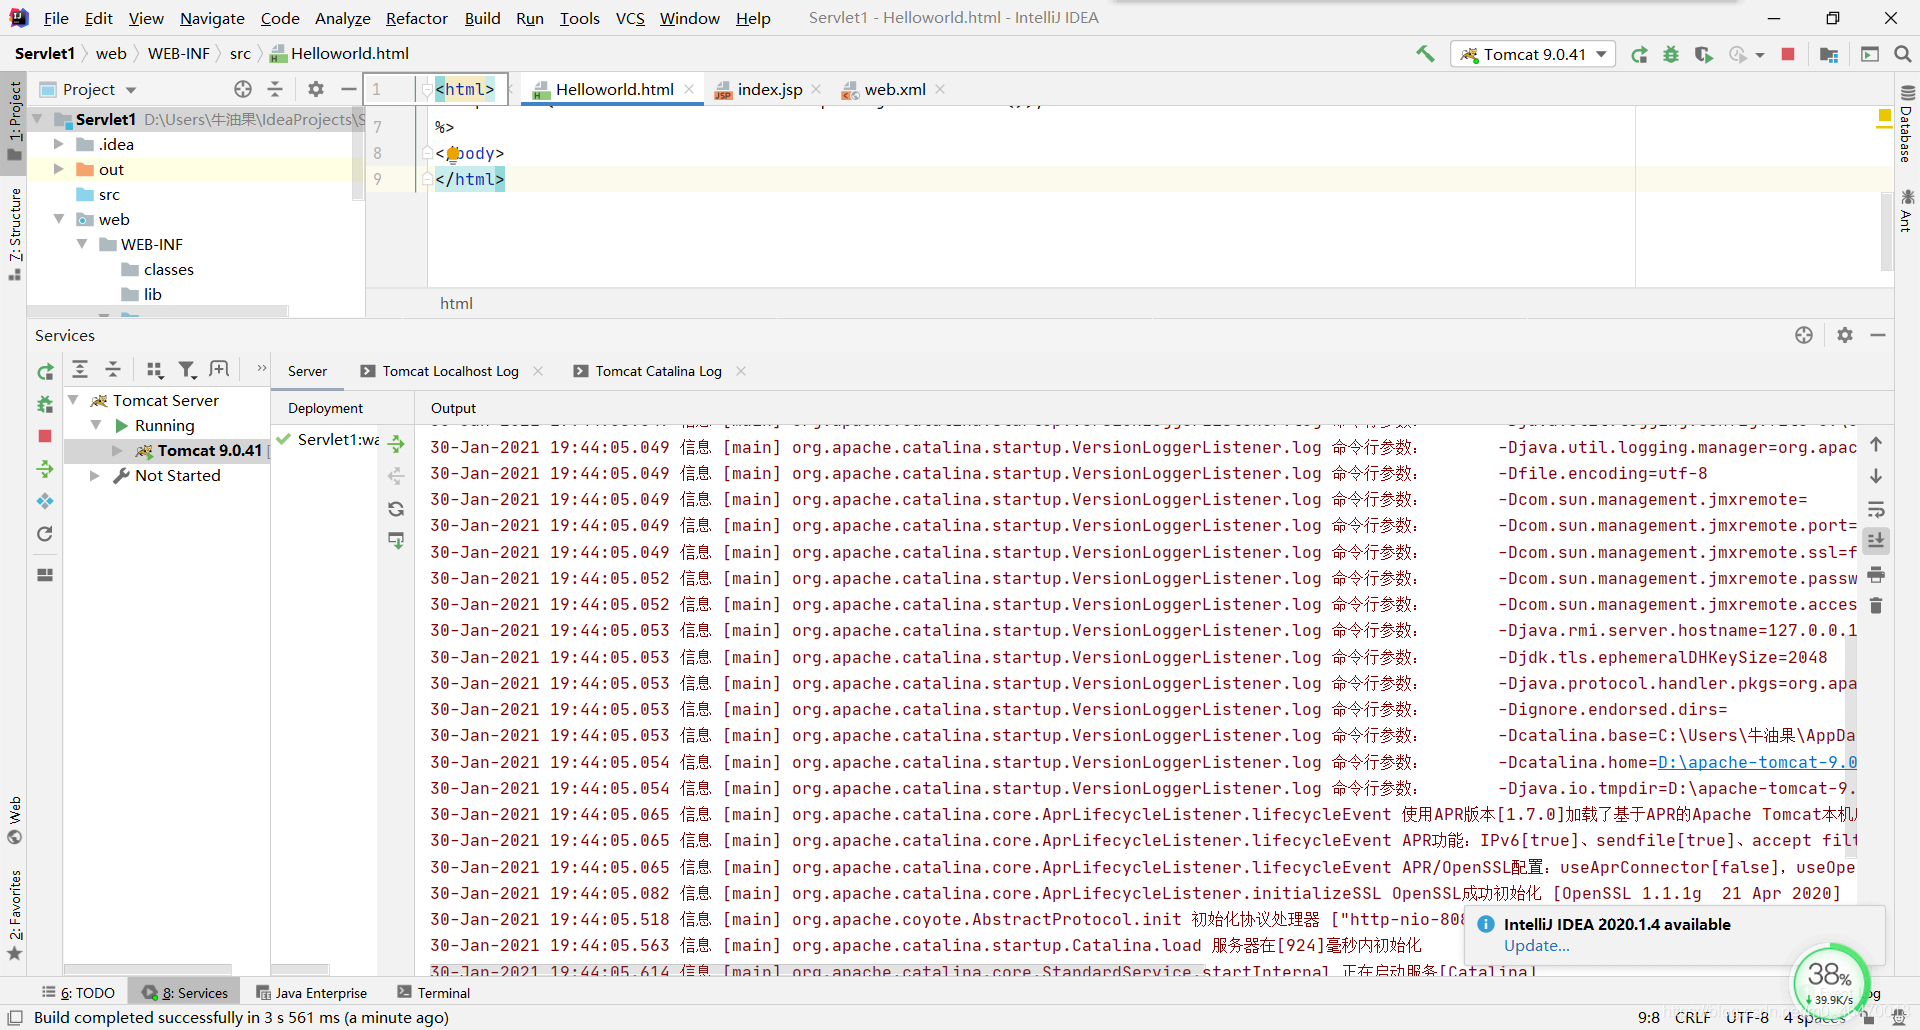The image size is (1920, 1030).
Task: Open the Refactor menu
Action: 417,18
